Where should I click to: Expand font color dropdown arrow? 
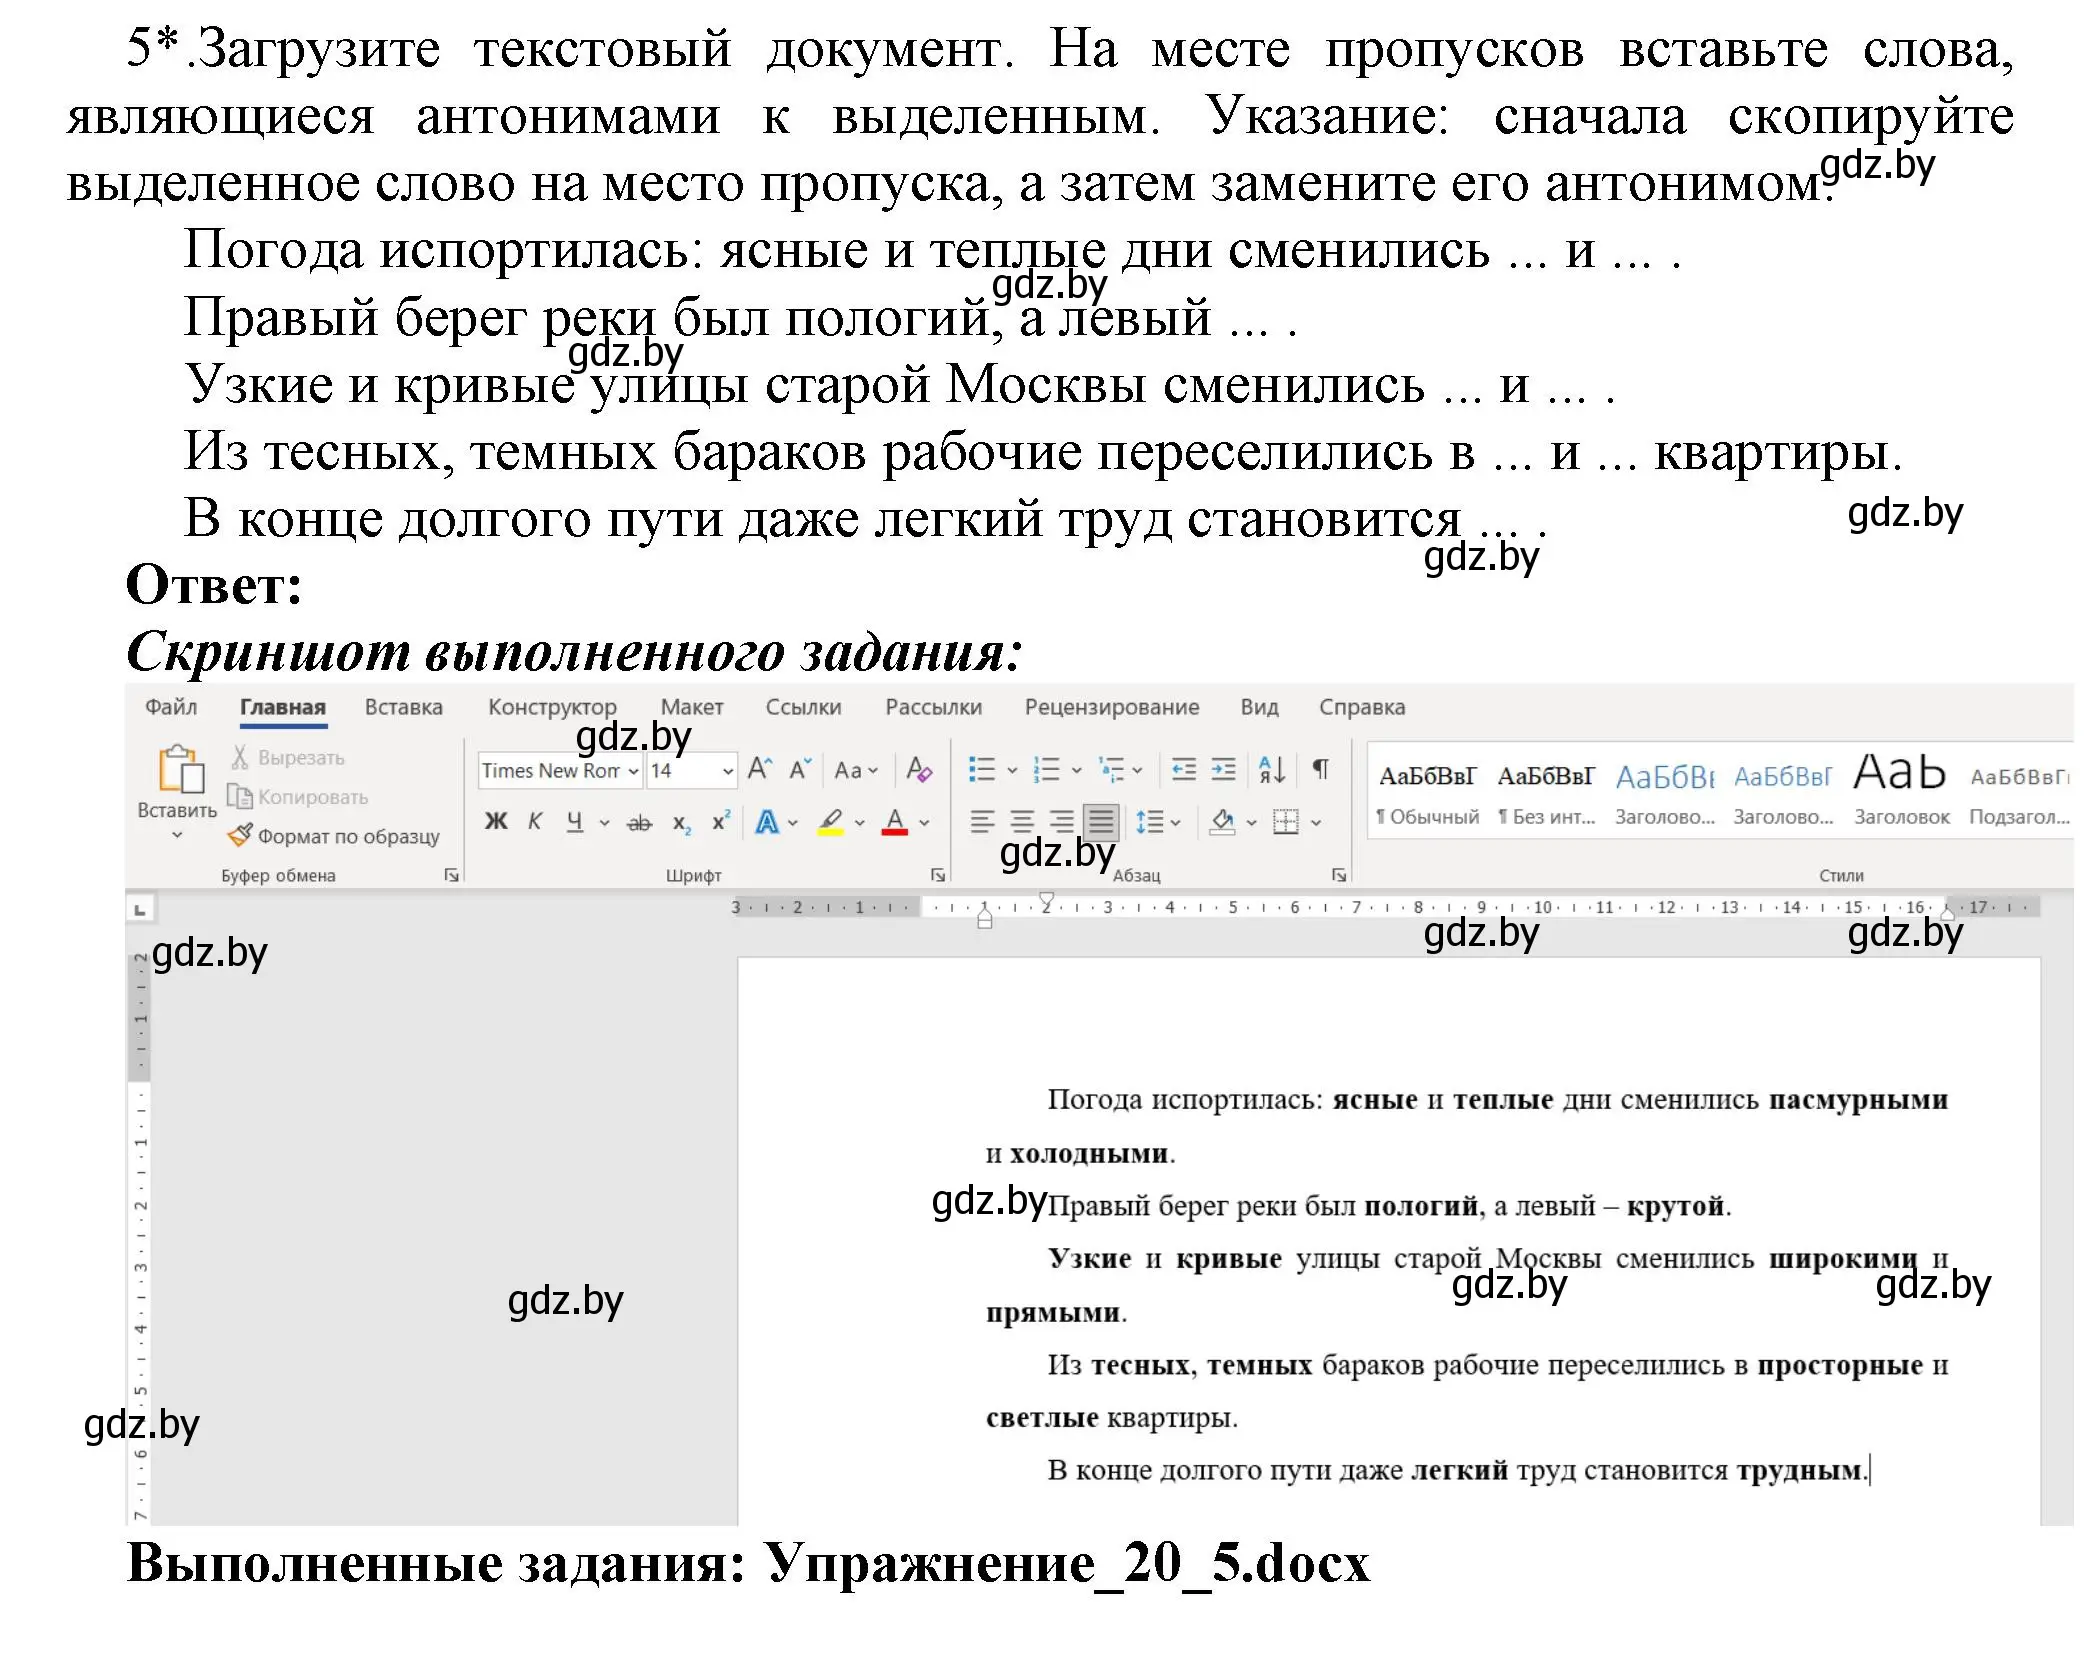pos(924,823)
